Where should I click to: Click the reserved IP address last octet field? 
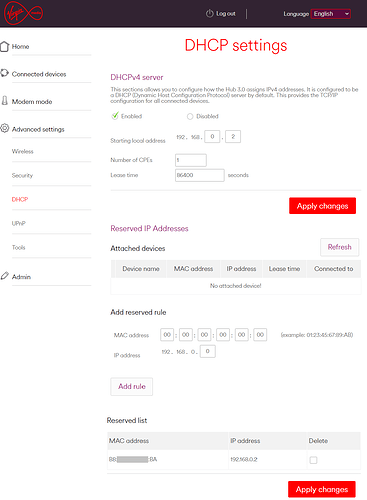(x=208, y=351)
